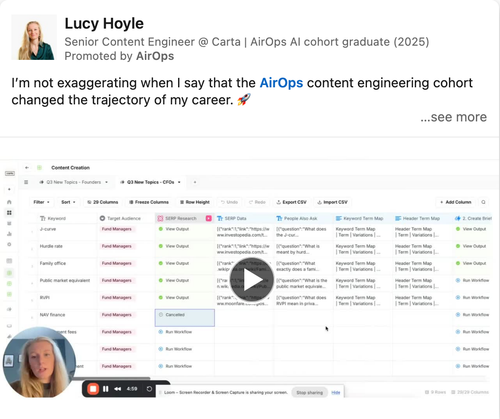Expand post with see more
The height and width of the screenshot is (419, 500).
point(453,117)
